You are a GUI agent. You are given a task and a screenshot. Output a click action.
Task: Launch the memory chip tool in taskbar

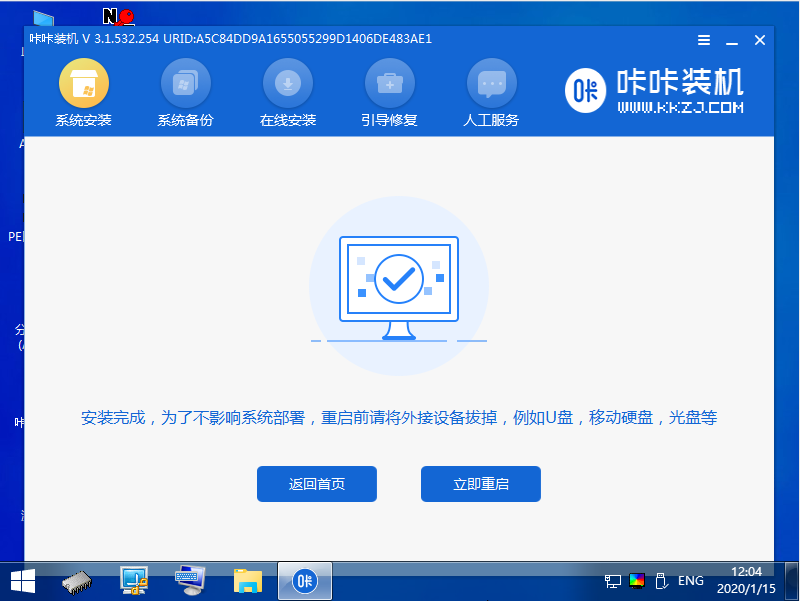click(x=77, y=580)
